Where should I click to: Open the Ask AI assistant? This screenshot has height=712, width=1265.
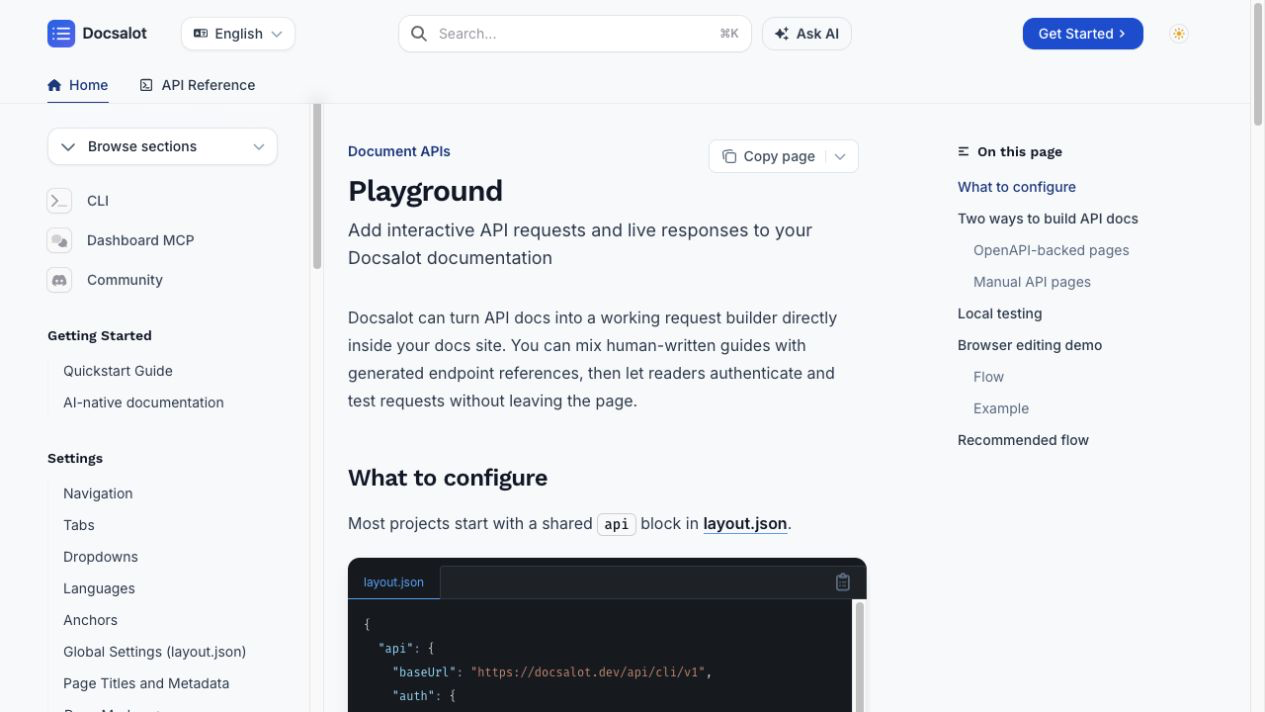click(807, 33)
